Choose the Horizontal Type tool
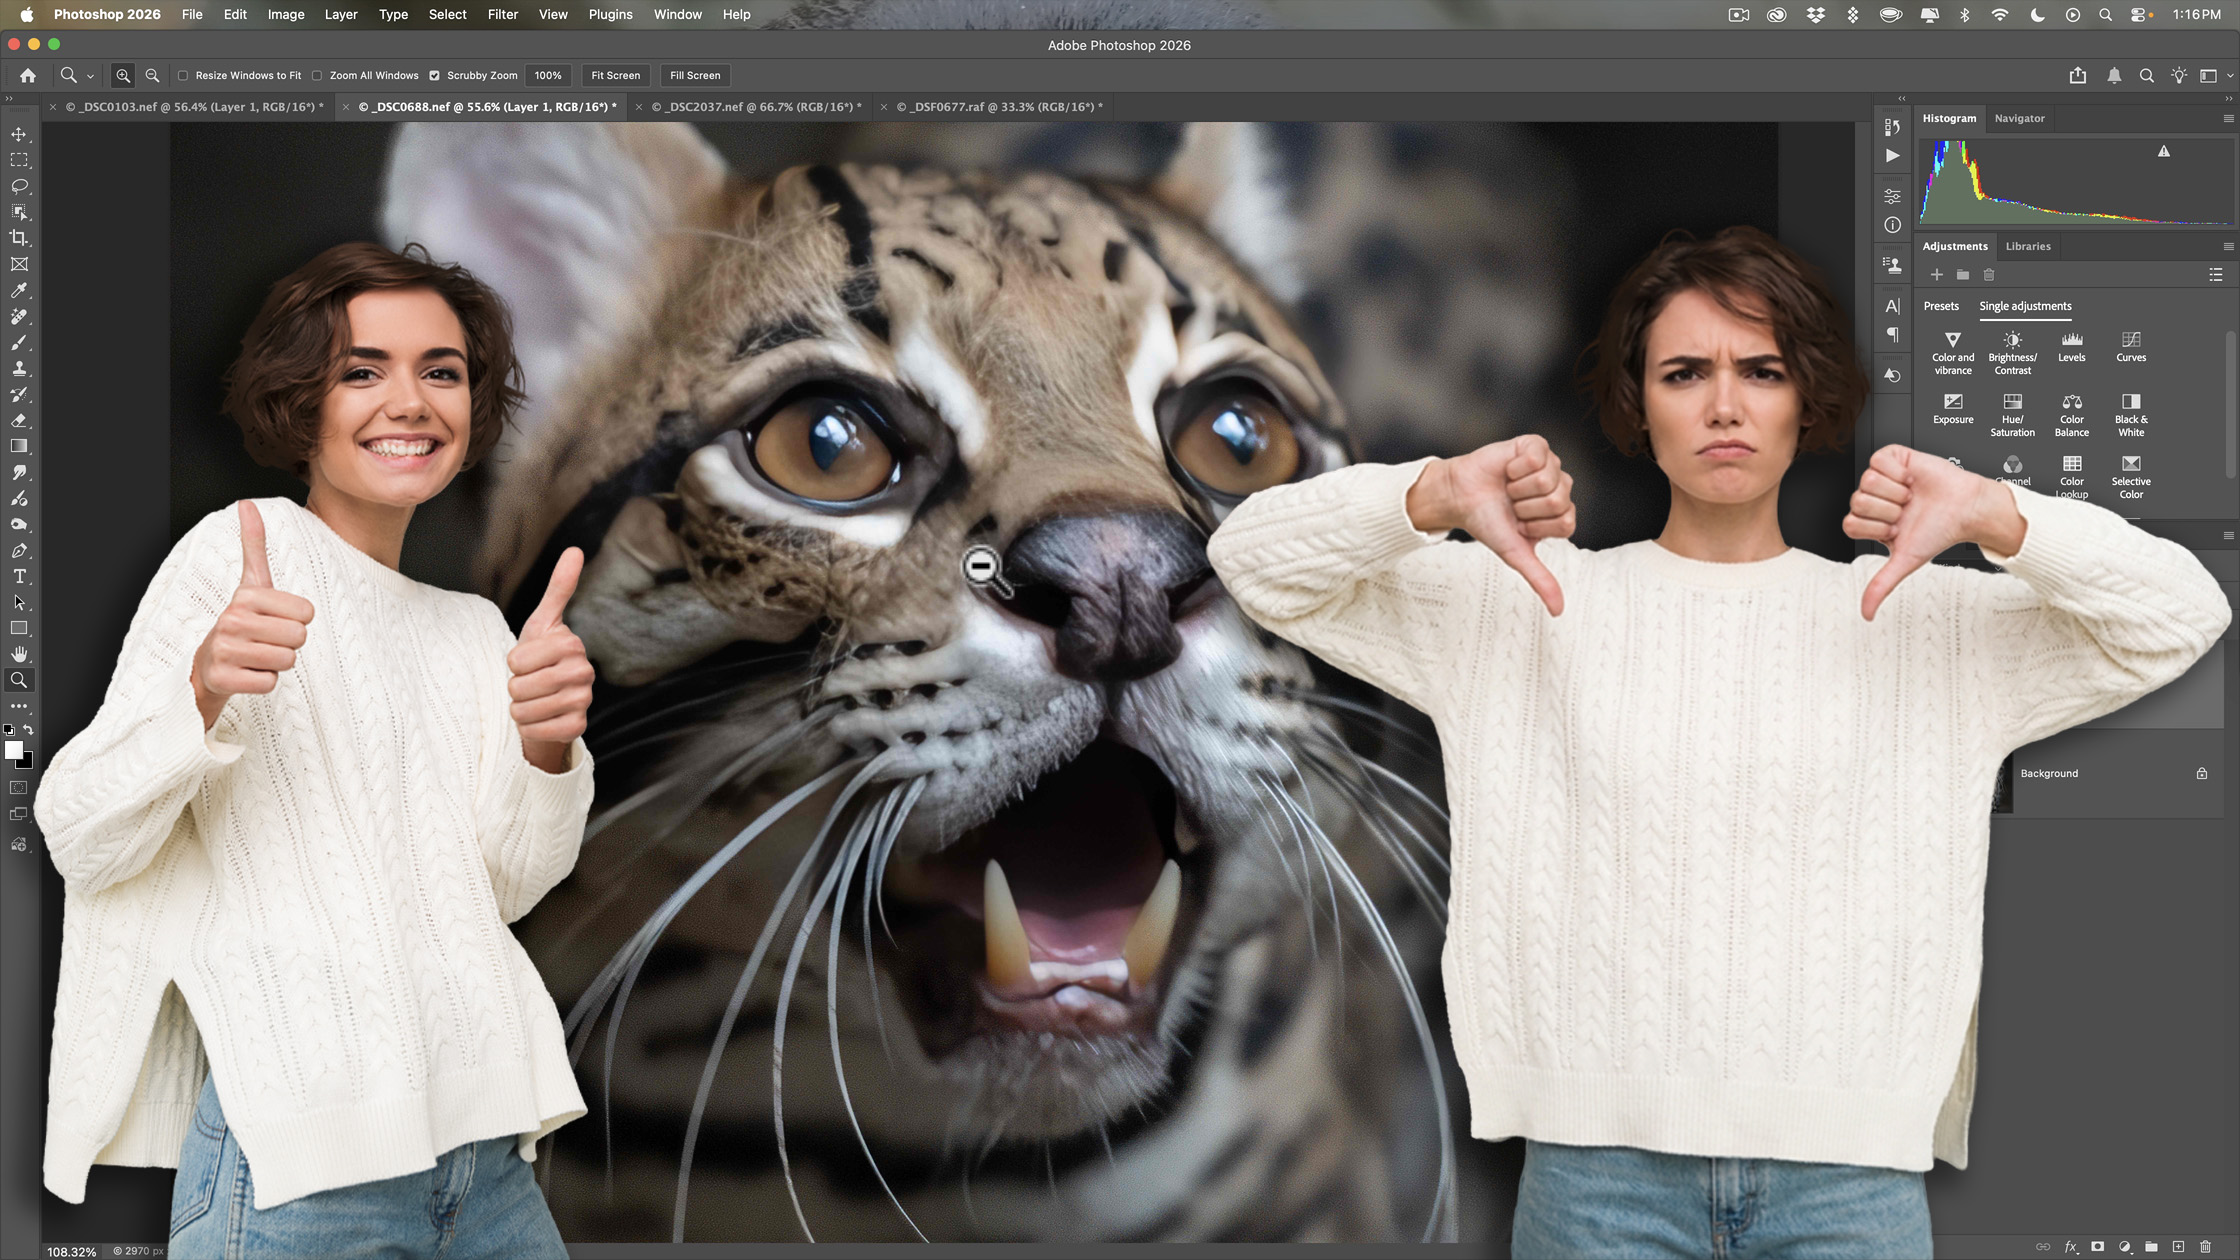 coord(19,576)
